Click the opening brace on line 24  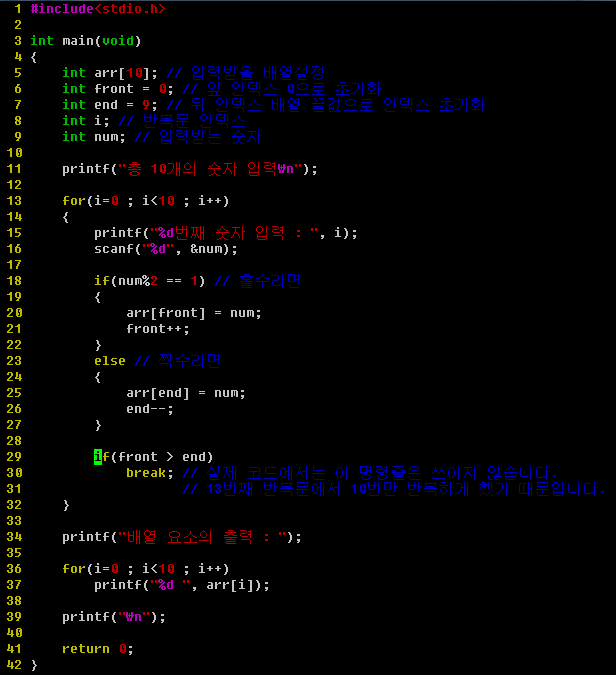(x=98, y=377)
